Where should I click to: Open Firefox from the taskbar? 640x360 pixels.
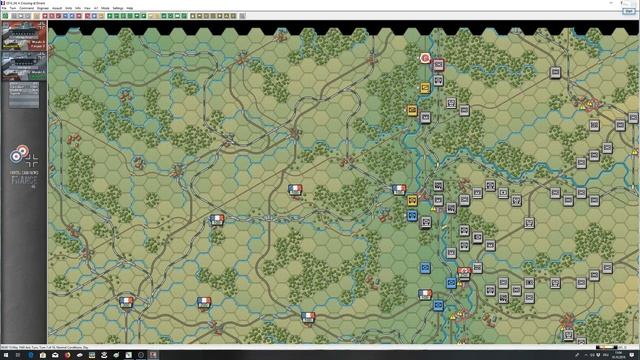coord(67,355)
